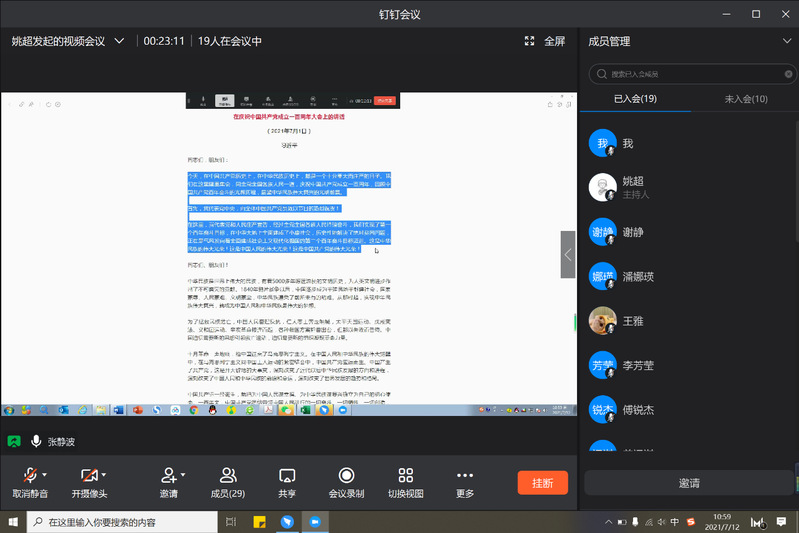Hang up with the orange 挂断 button

point(542,483)
